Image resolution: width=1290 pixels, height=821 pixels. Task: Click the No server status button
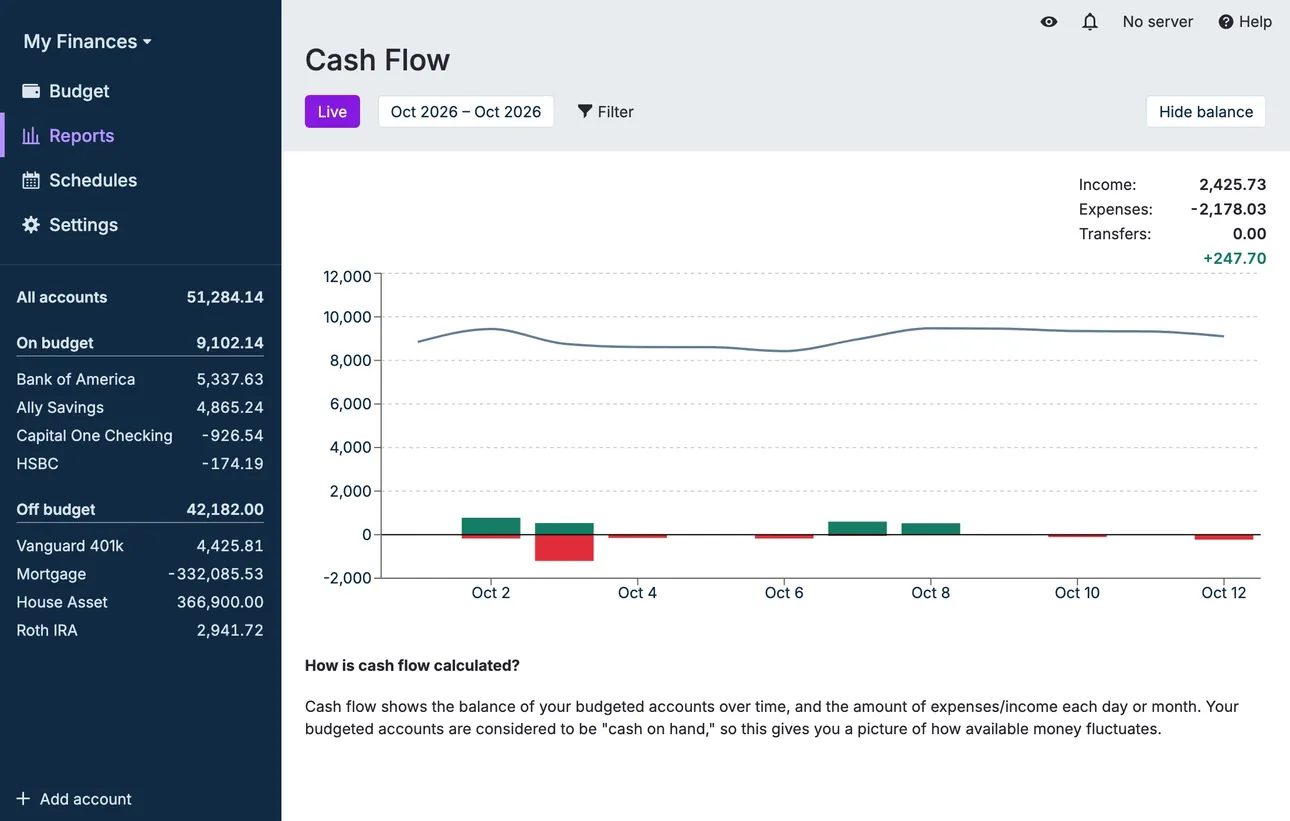[1158, 21]
